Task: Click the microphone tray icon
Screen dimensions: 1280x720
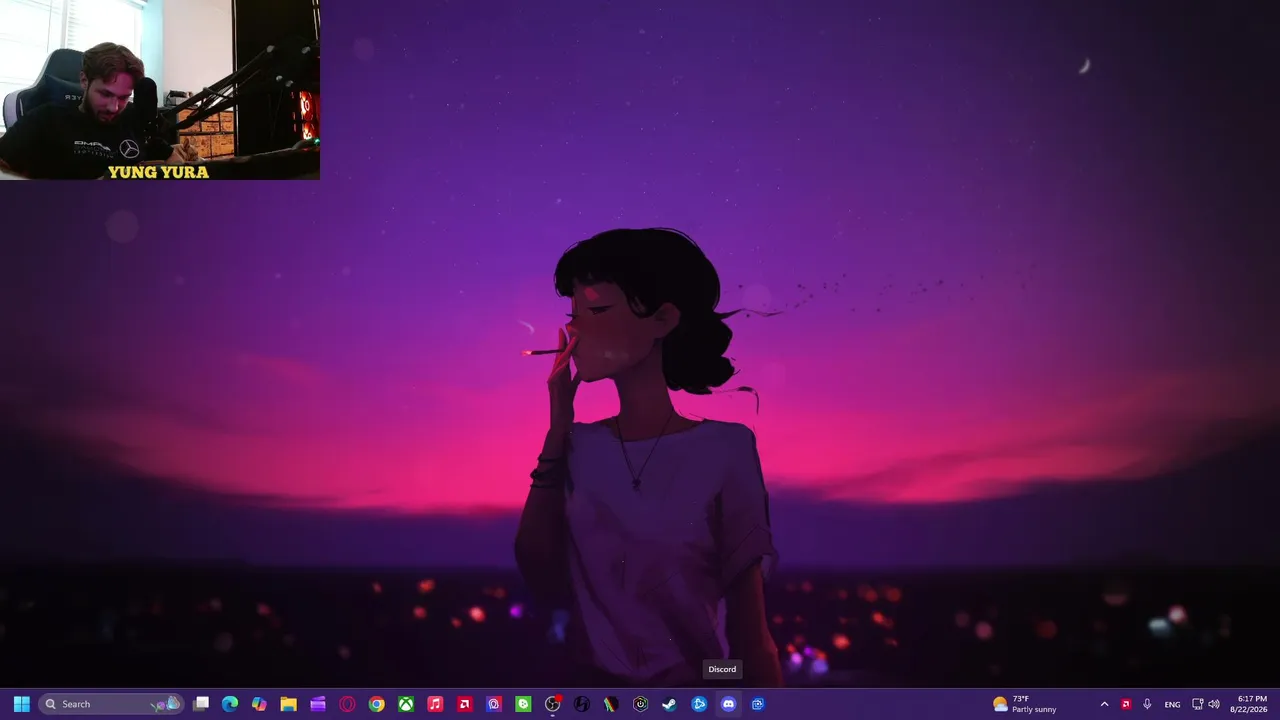Action: 1147,704
